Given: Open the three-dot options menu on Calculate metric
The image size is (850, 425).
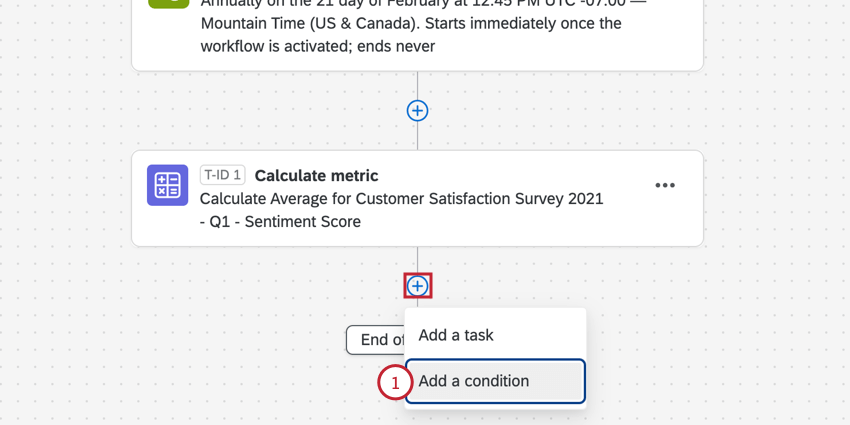Looking at the screenshot, I should tap(665, 186).
